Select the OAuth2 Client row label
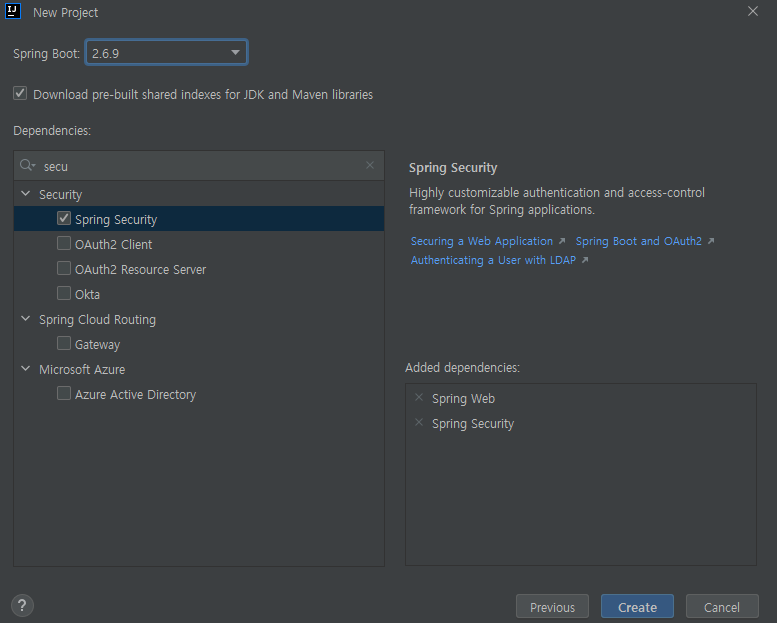 point(113,245)
